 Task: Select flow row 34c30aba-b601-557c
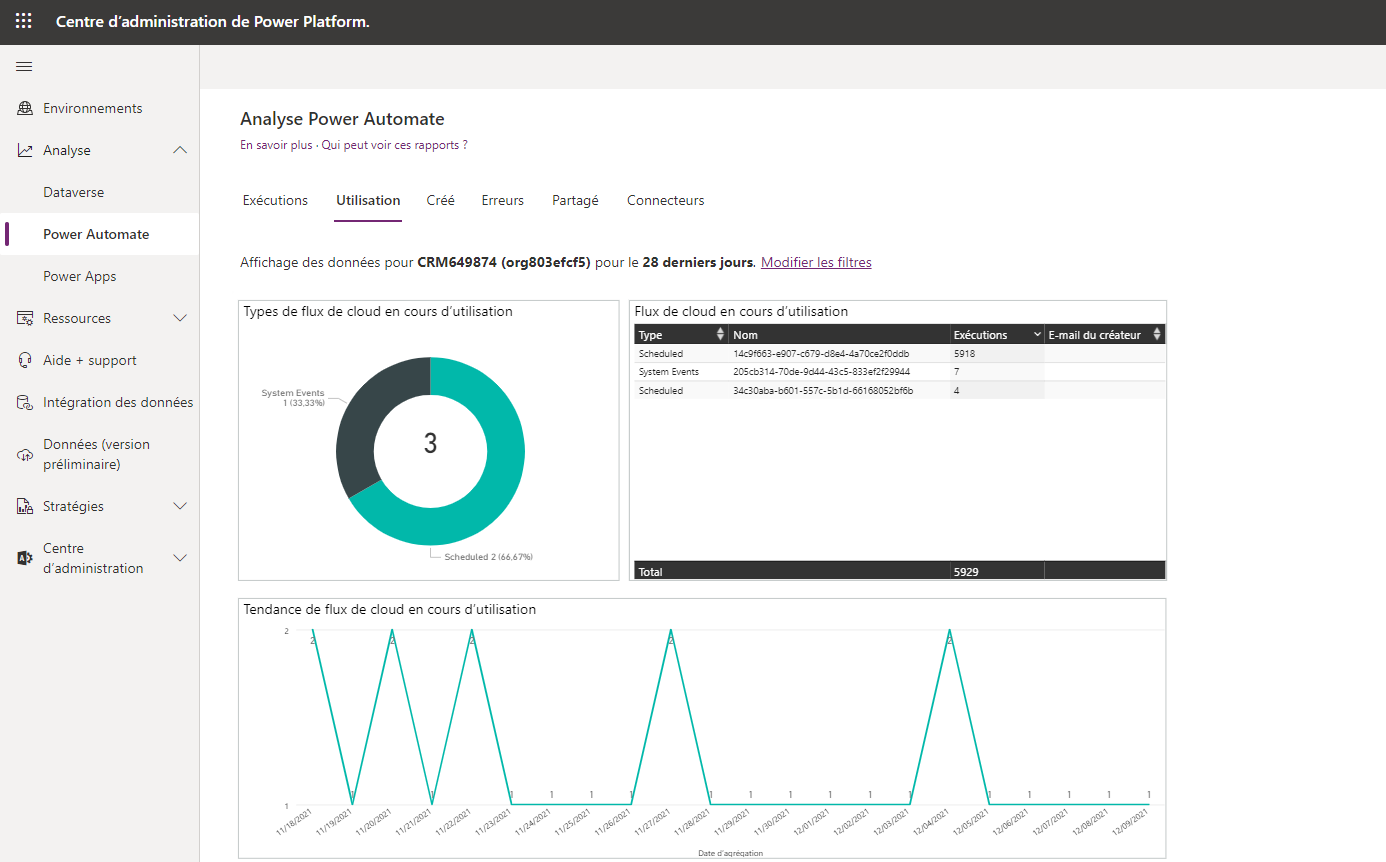click(900, 390)
